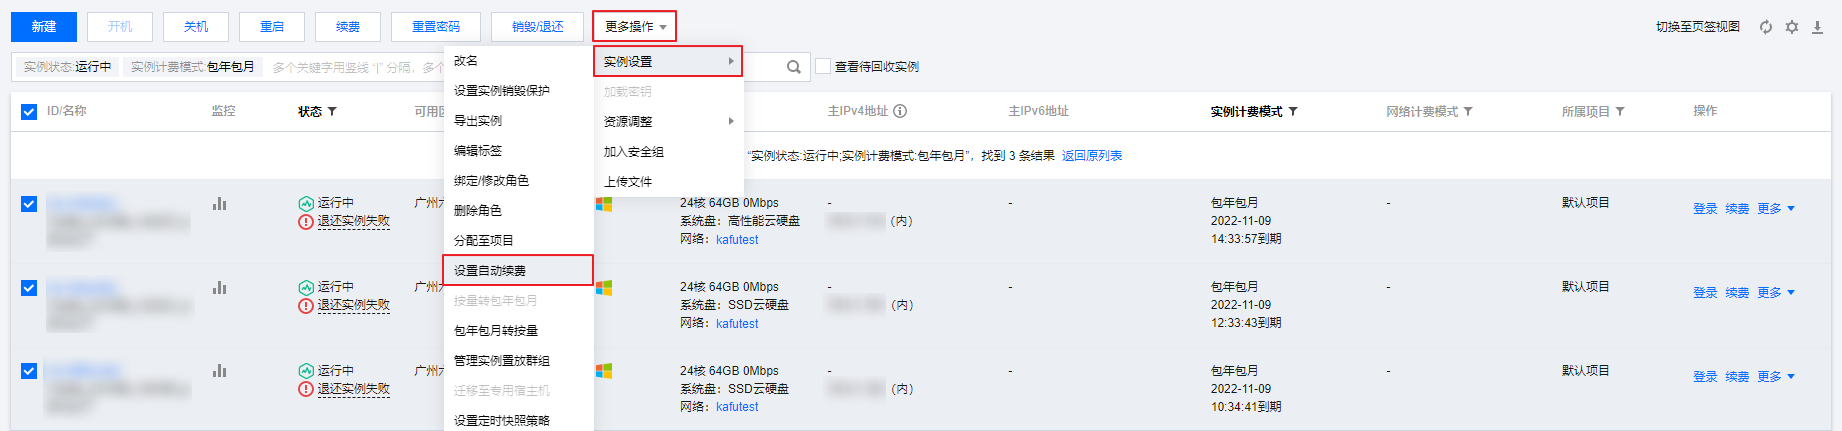Open monitoring chart icon of third instance

click(219, 371)
